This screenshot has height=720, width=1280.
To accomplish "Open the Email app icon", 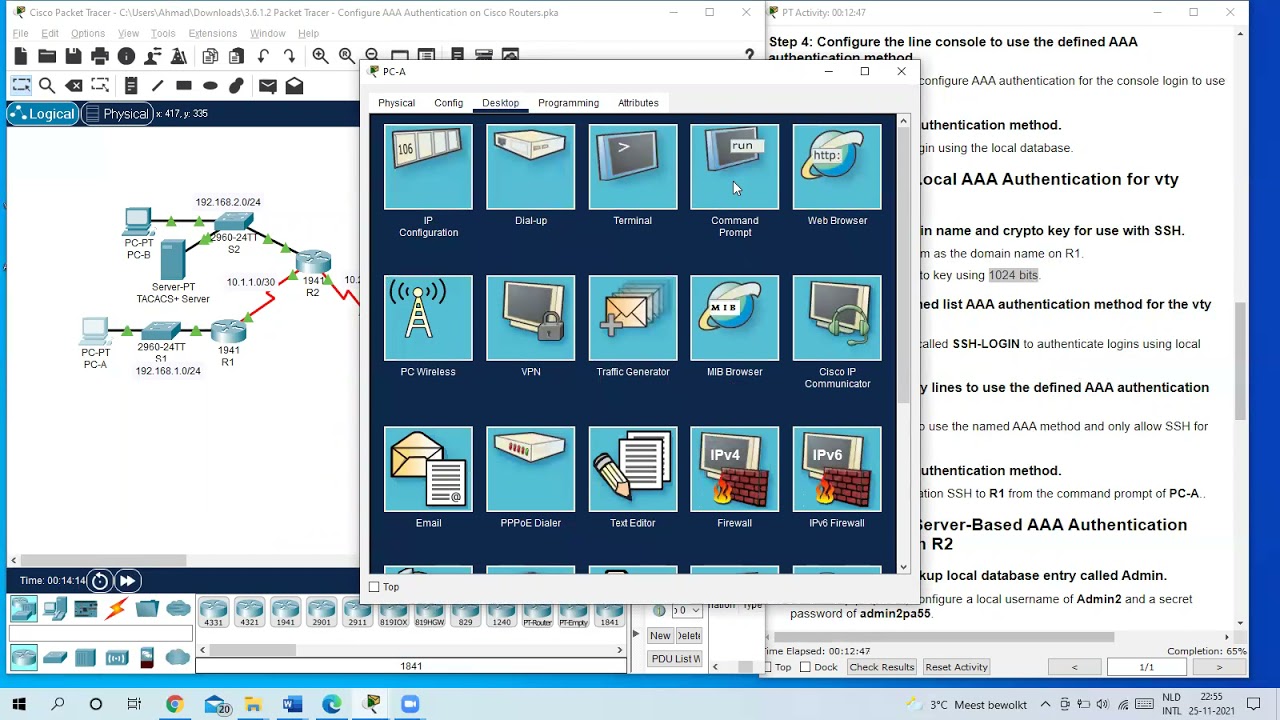I will [428, 469].
